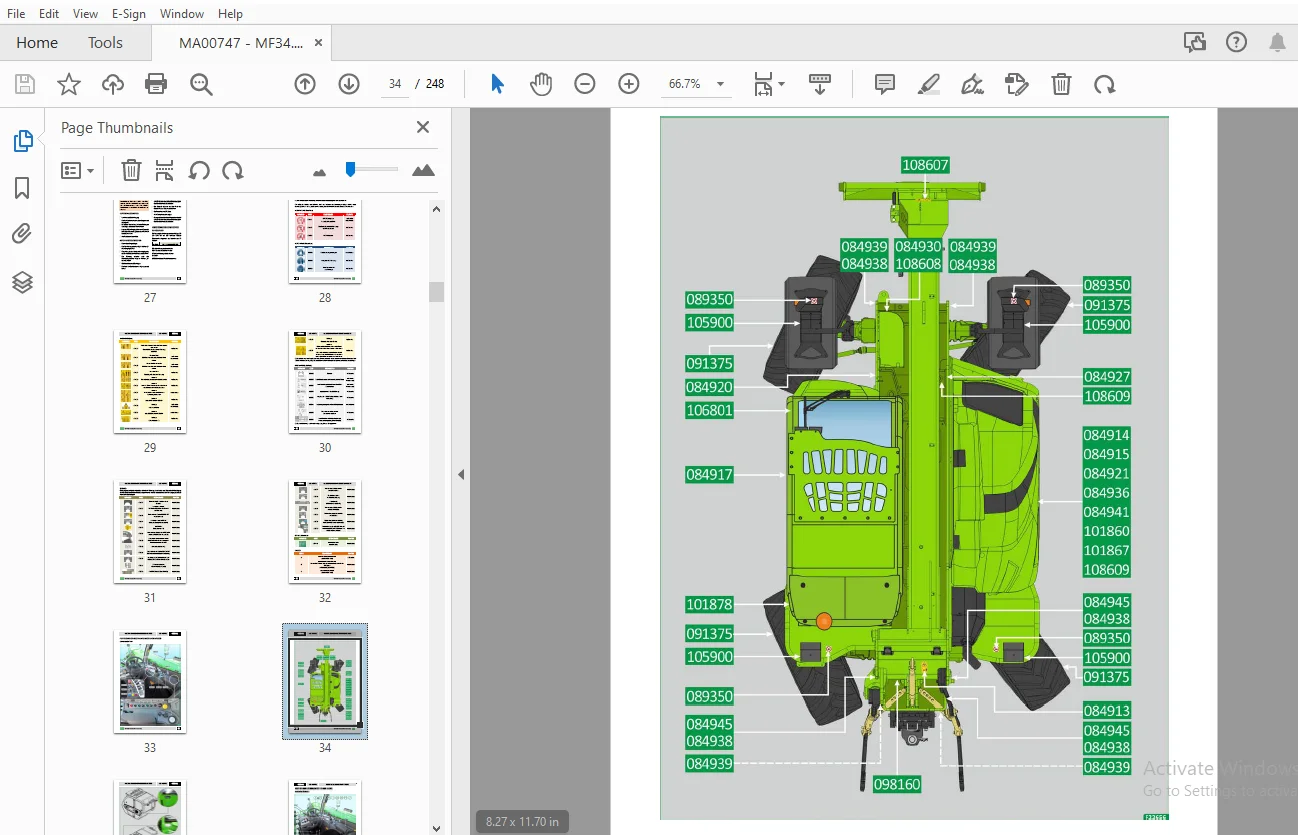Screen dimensions: 1298x835
Task: Reduce thumbnail size with the small mountain icon
Action: [x=320, y=172]
